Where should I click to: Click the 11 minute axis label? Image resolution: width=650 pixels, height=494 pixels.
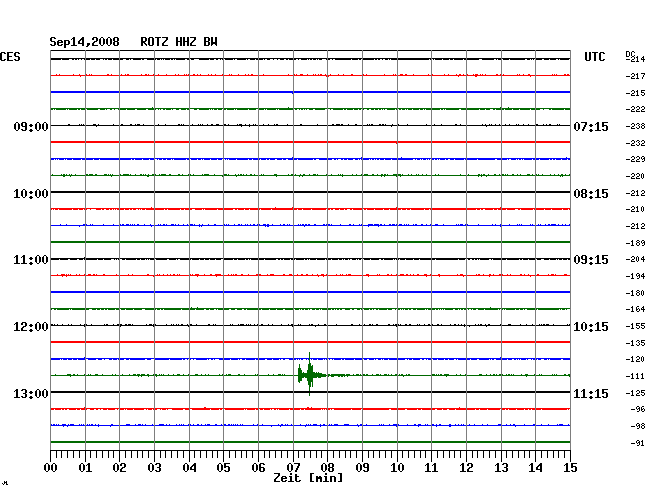point(431,468)
